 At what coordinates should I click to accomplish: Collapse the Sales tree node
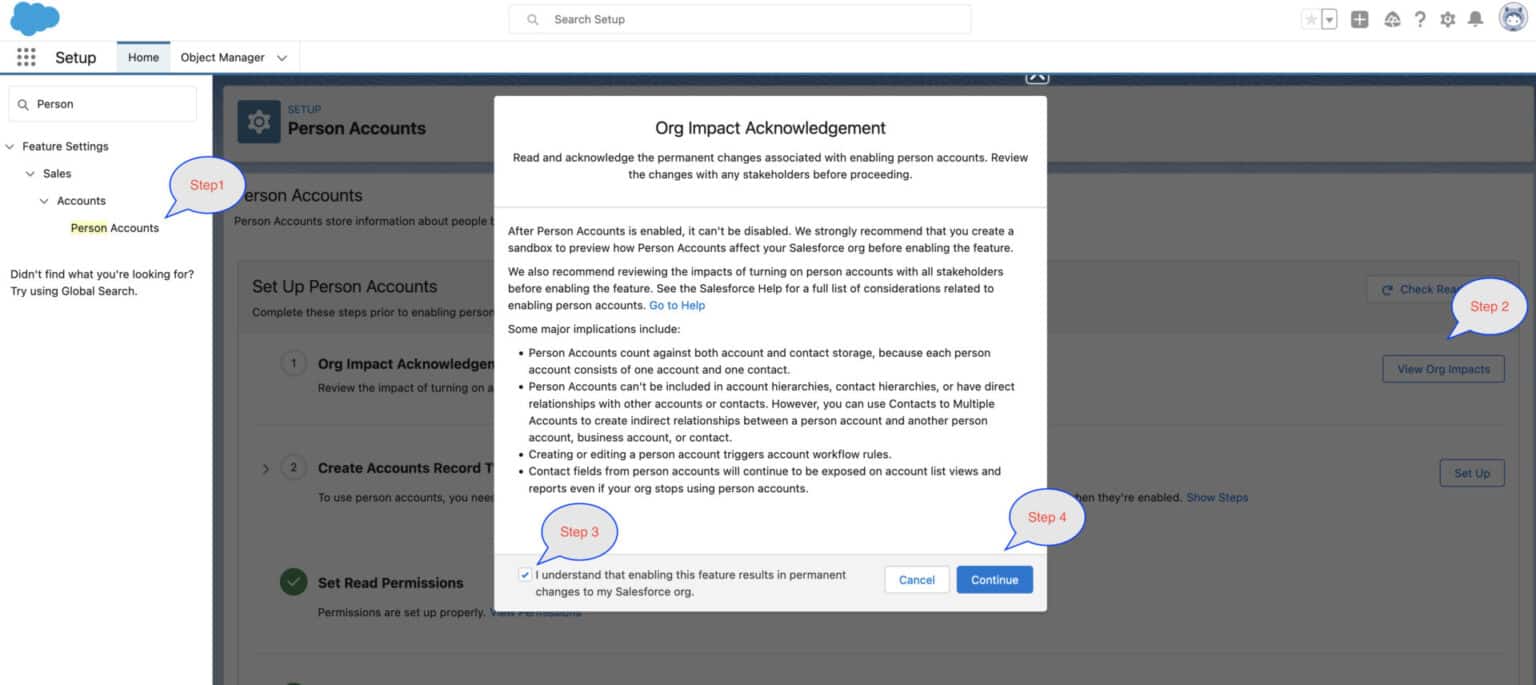tap(30, 173)
